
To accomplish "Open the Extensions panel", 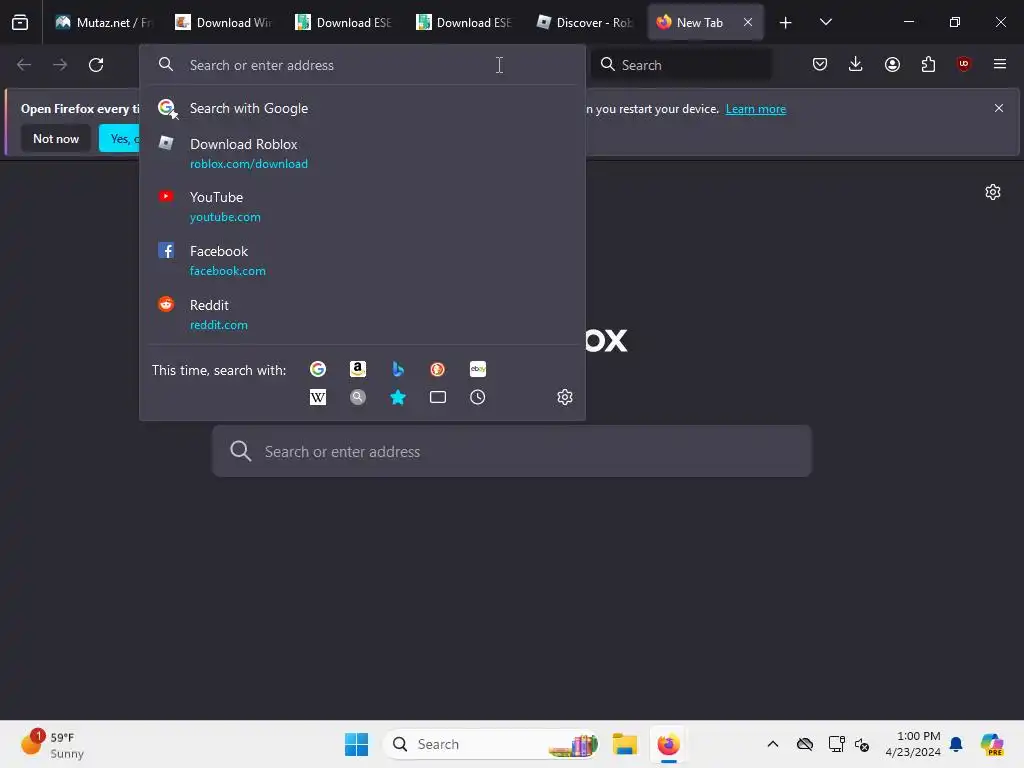I will pyautogui.click(x=928, y=64).
